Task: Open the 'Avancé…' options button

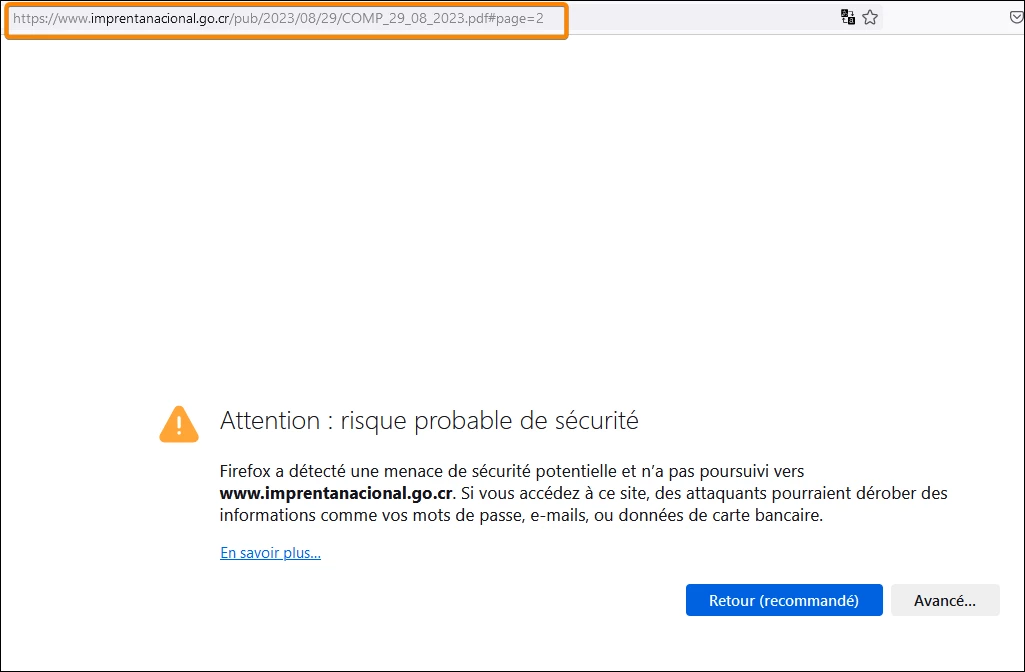Action: point(945,600)
